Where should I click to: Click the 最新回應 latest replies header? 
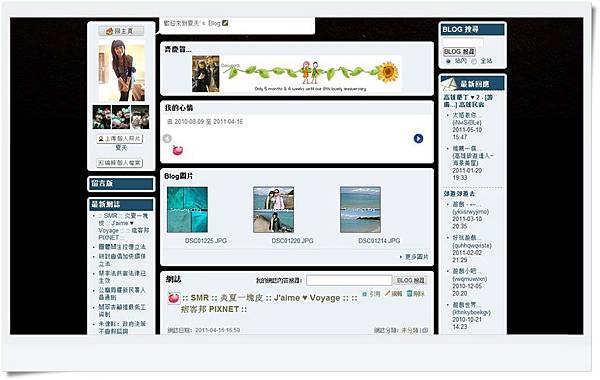473,83
